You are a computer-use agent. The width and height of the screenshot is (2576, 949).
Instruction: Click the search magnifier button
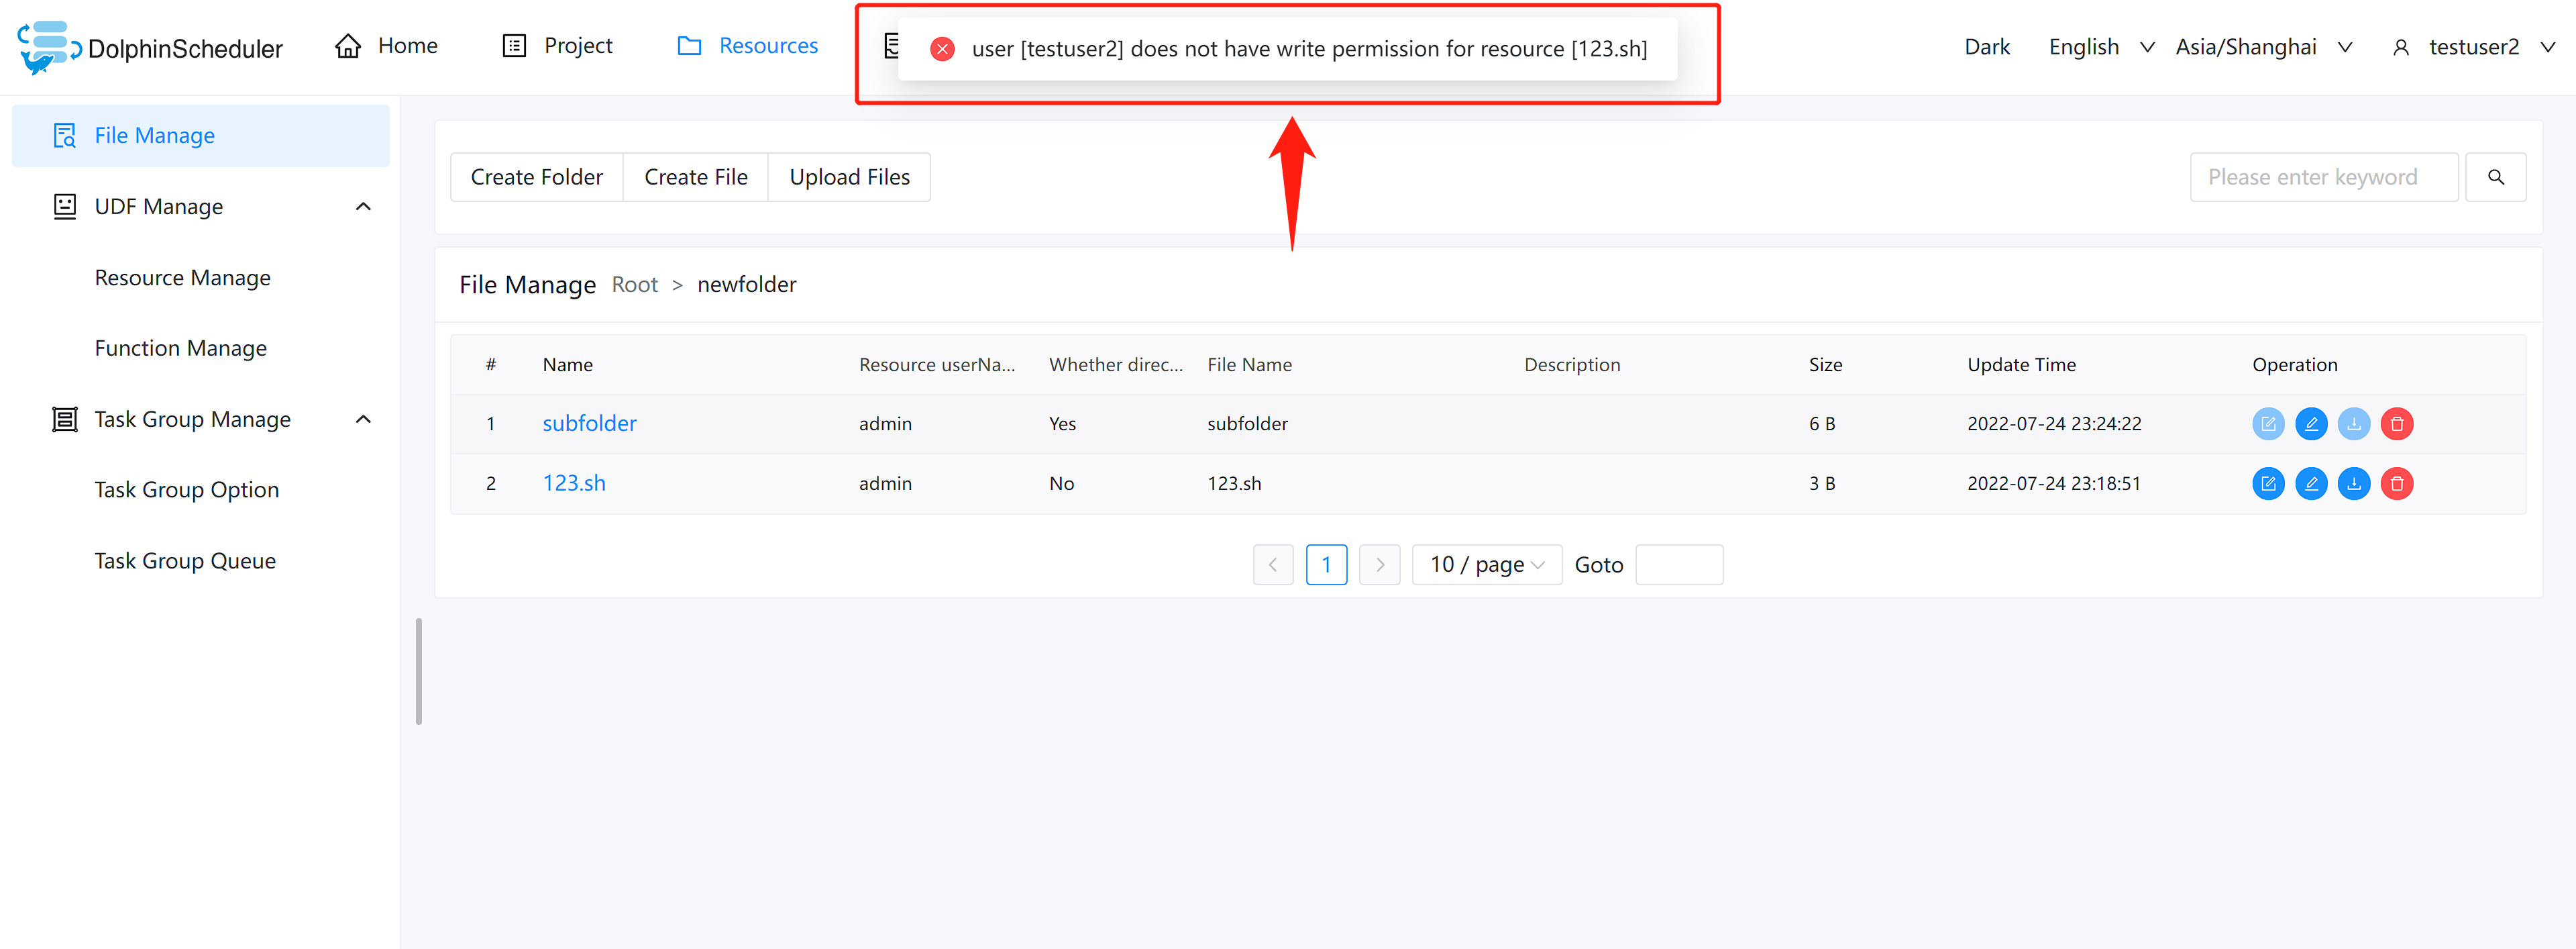(x=2495, y=177)
